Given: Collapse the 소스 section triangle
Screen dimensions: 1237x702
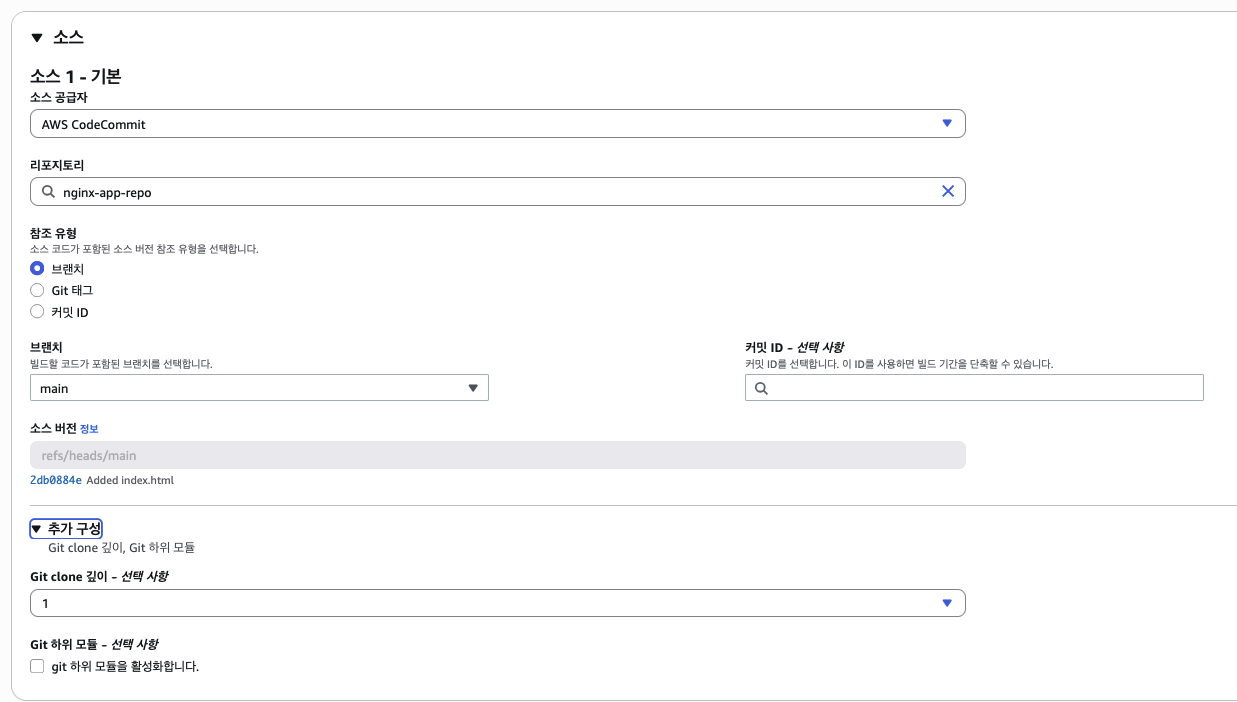Looking at the screenshot, I should (37, 38).
